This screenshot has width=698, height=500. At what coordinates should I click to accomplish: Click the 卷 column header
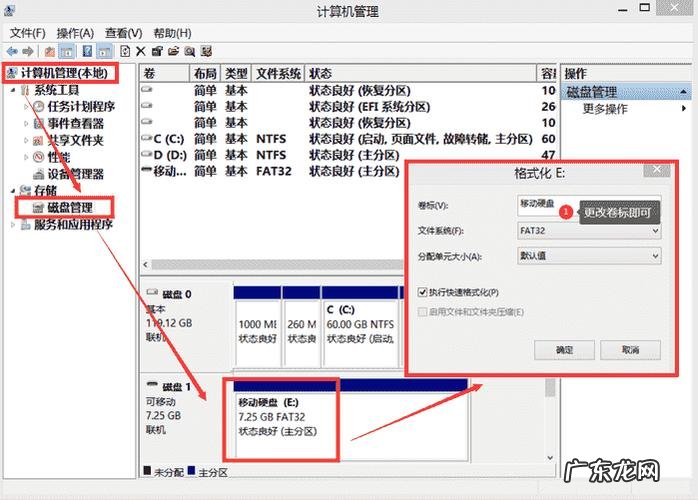click(165, 73)
